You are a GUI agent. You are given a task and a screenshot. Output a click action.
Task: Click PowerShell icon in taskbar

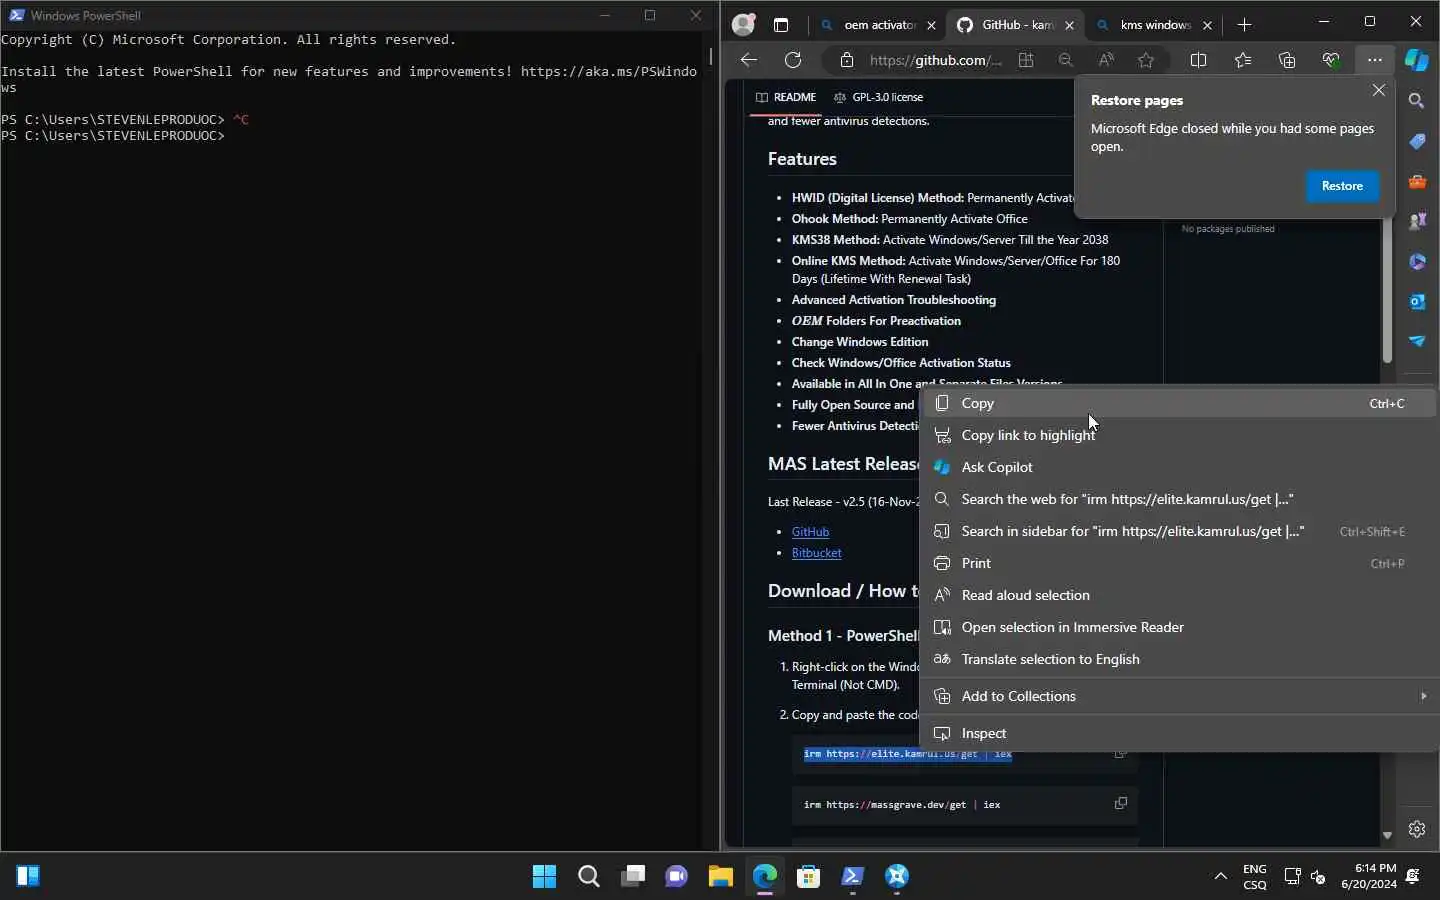click(852, 876)
